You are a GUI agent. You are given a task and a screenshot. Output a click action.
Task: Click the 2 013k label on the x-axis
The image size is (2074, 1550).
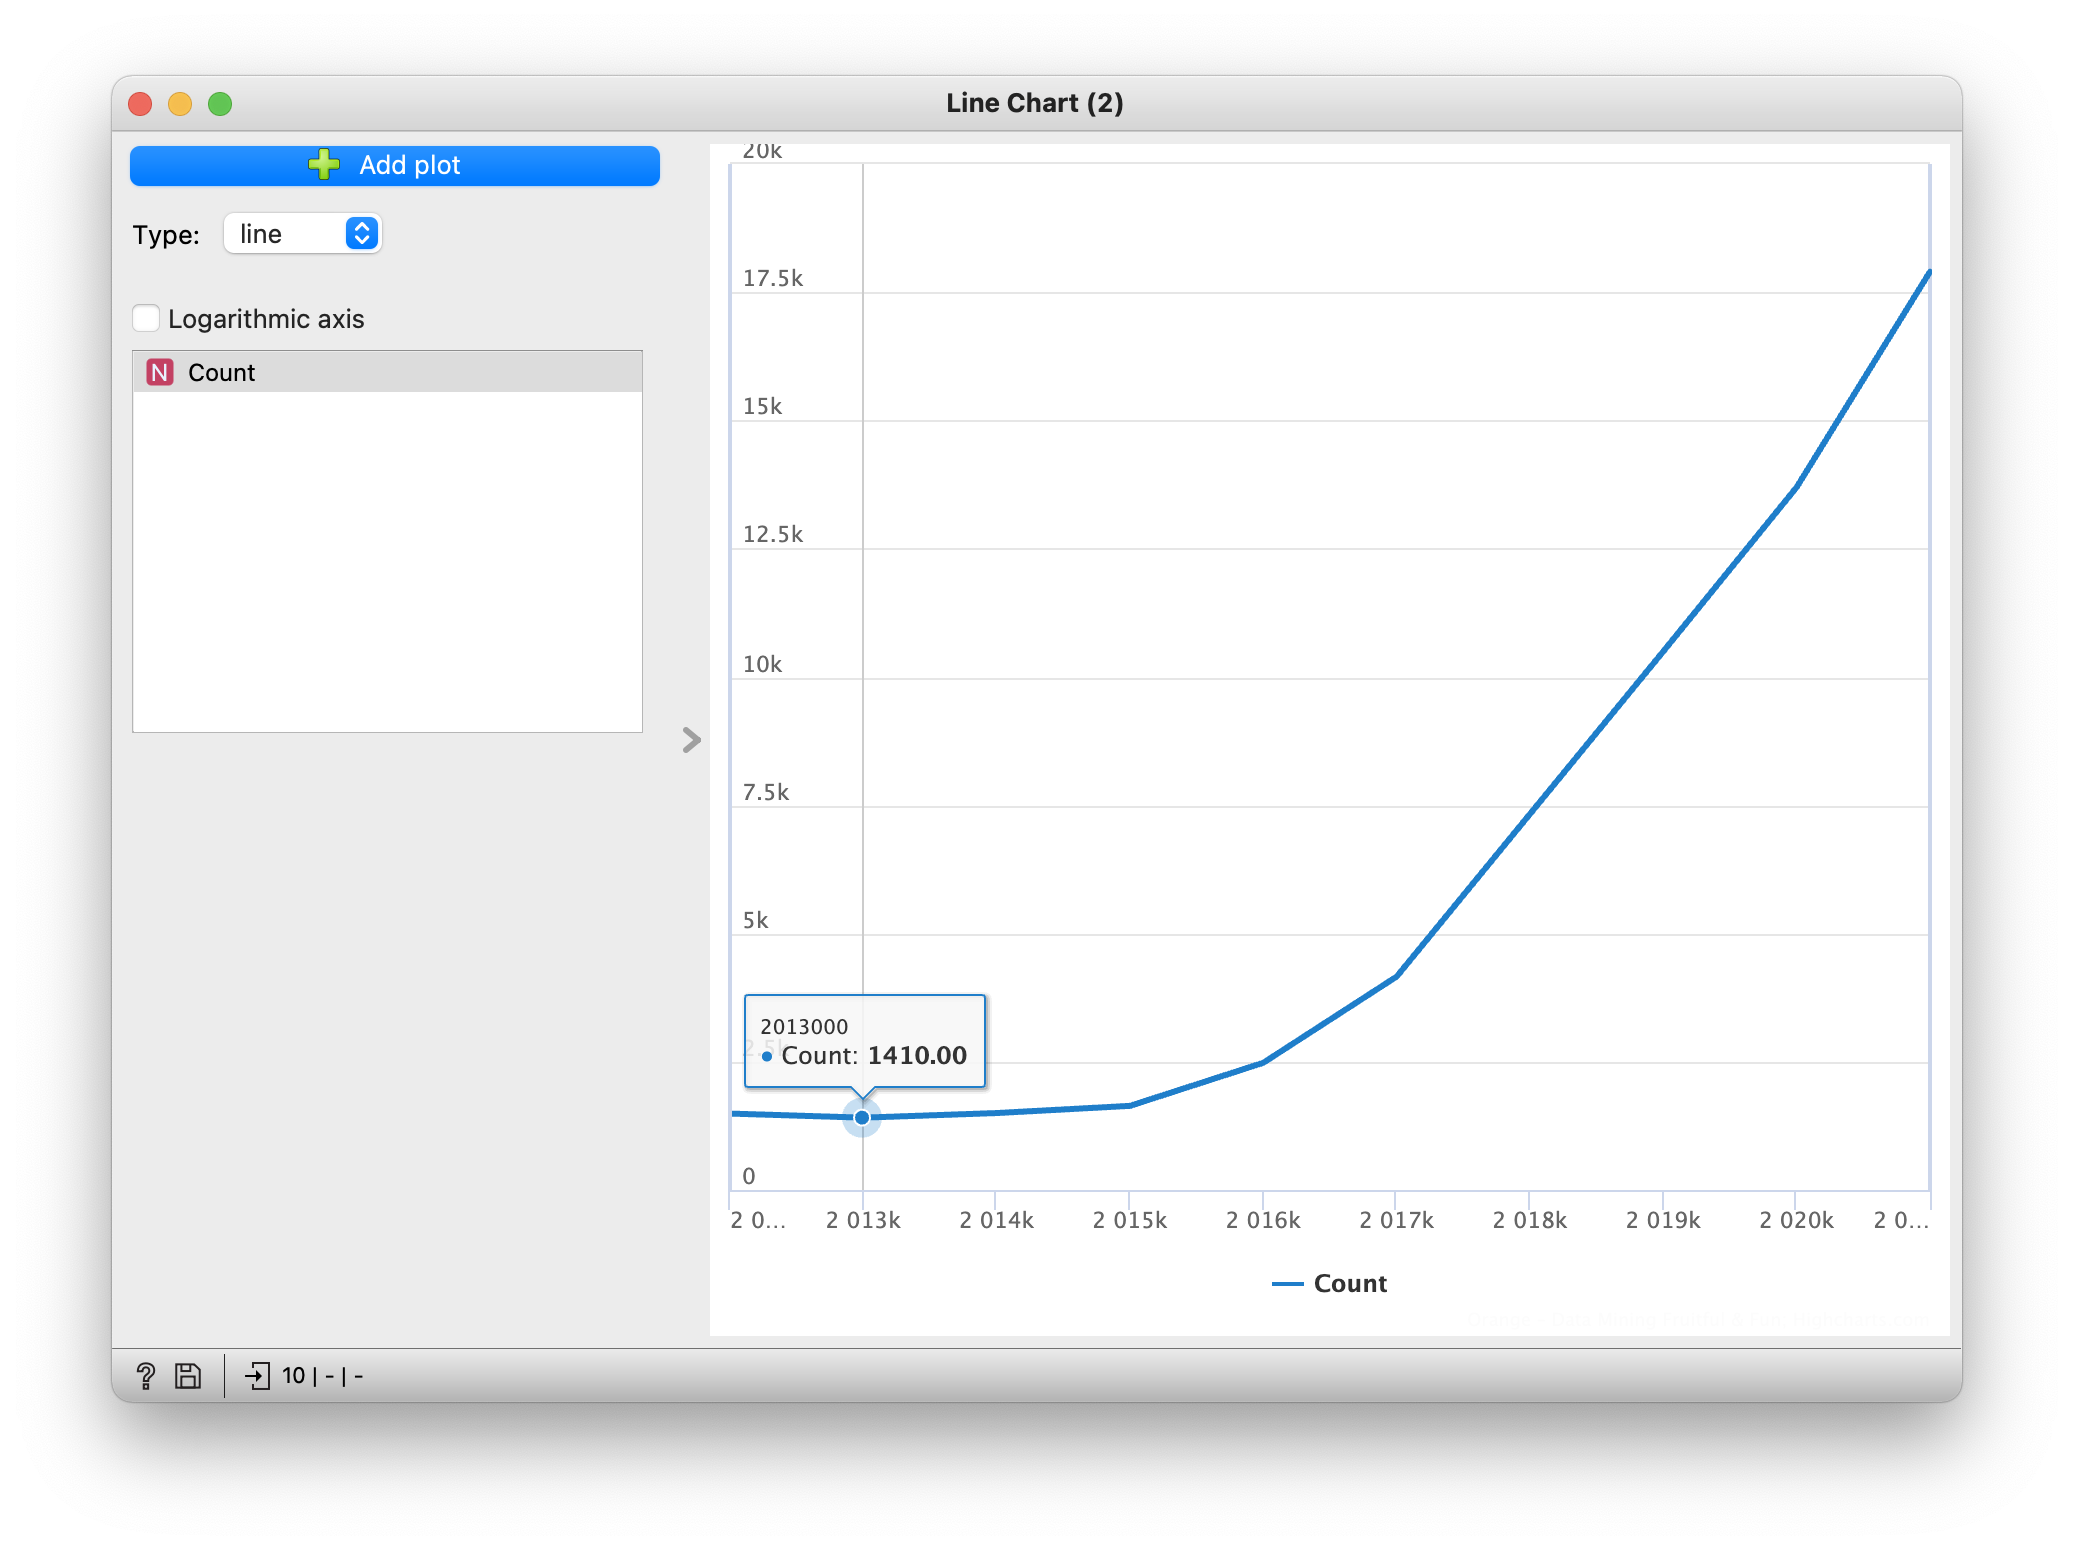point(863,1220)
